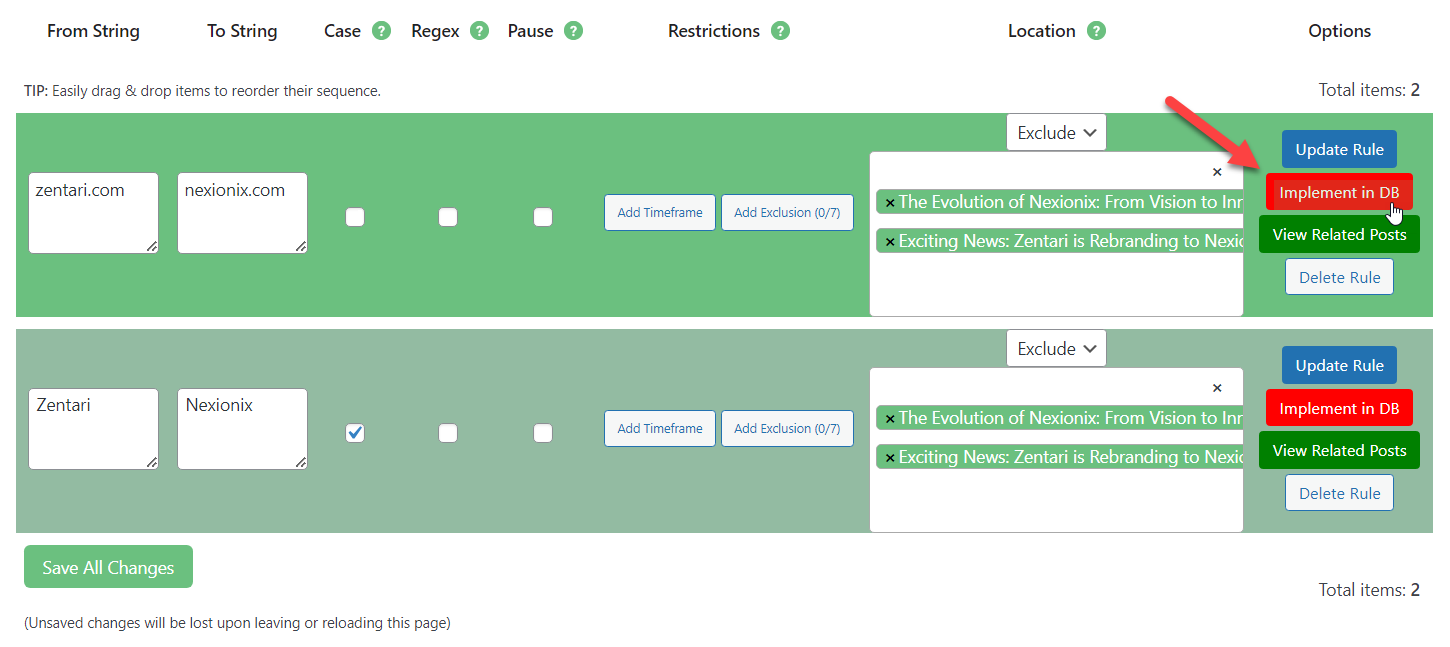Image resolution: width=1450 pixels, height=647 pixels.
Task: Focus the 'nexionix.com' To String field
Action: [x=242, y=213]
